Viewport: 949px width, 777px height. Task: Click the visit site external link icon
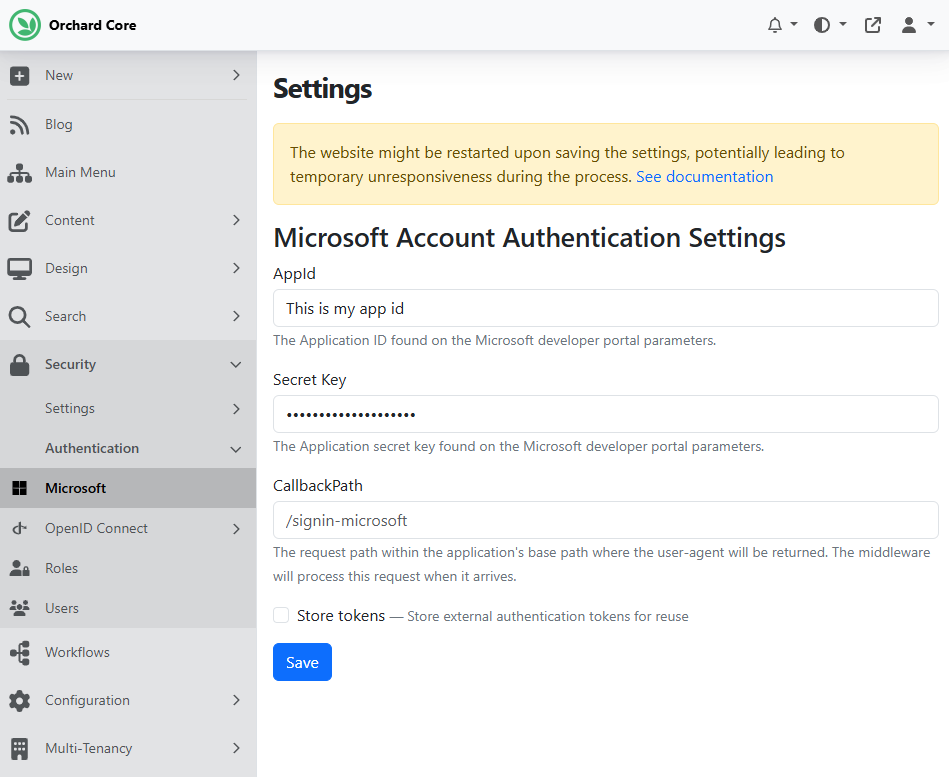(873, 25)
